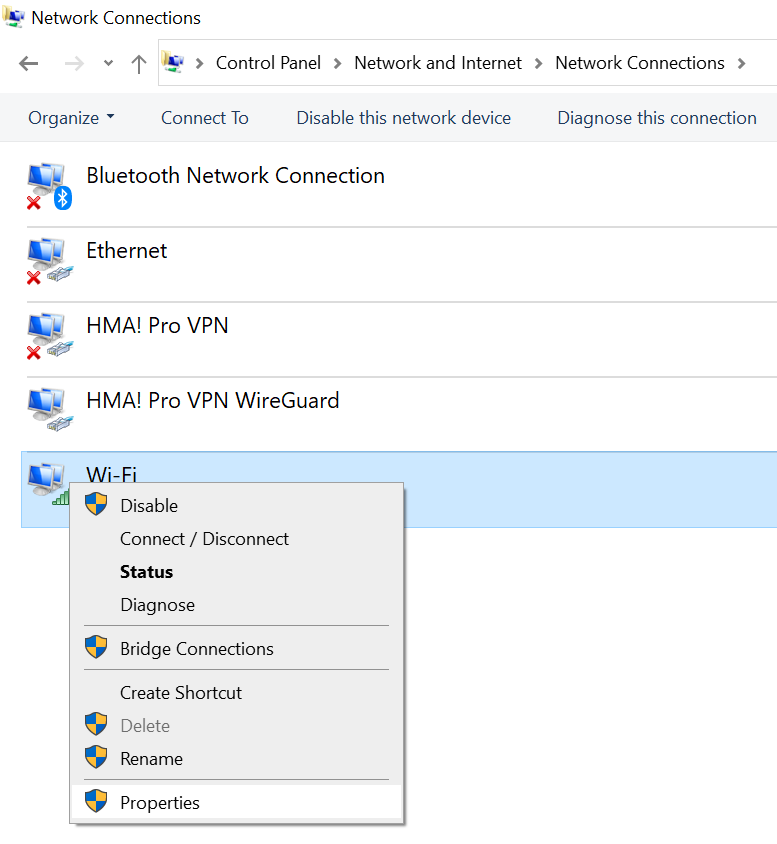Click Disable this network device button

tap(403, 118)
